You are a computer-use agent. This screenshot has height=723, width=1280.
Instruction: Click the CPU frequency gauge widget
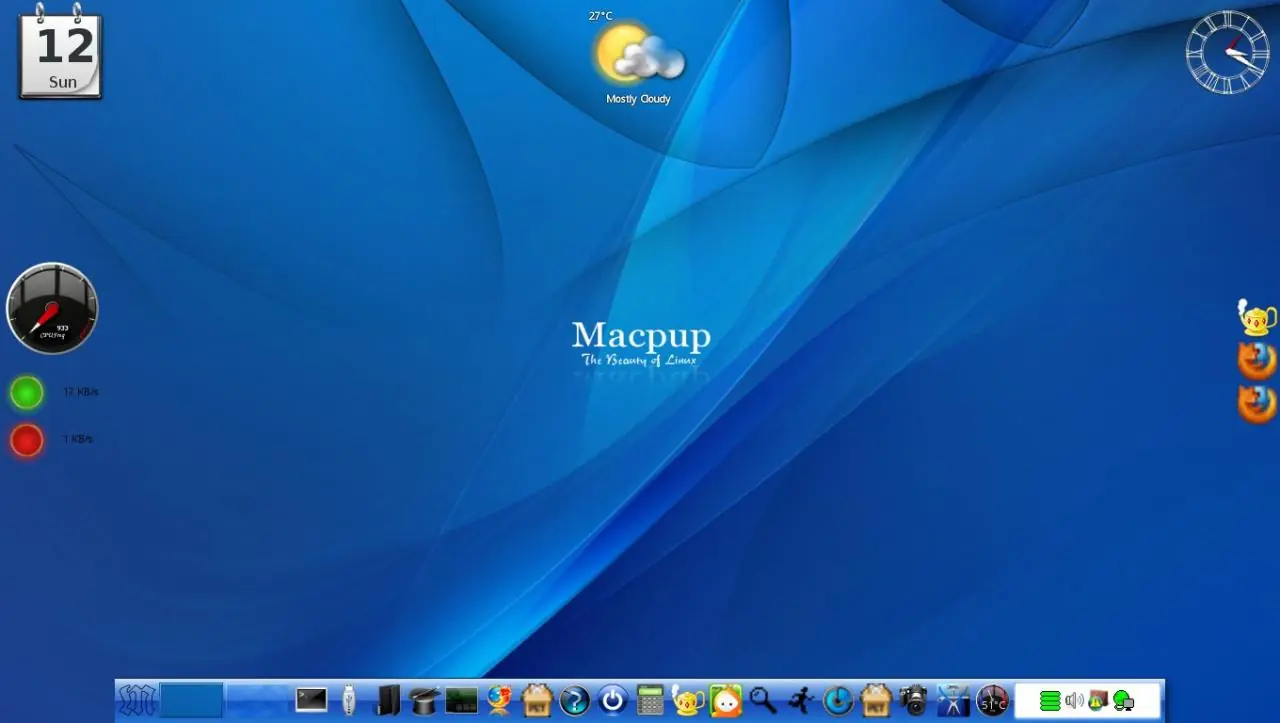pyautogui.click(x=52, y=308)
